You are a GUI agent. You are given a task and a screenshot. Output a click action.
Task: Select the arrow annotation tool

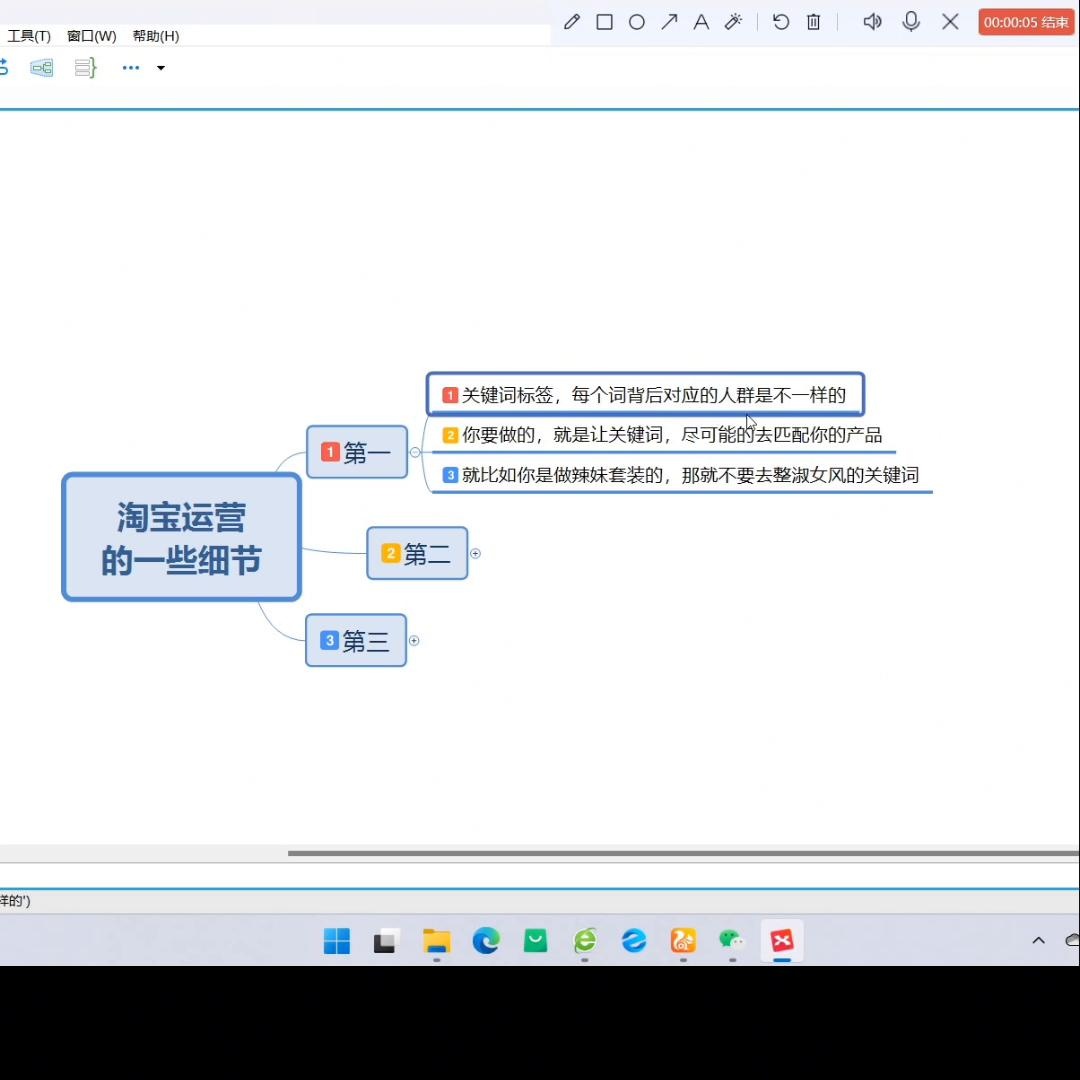click(669, 22)
